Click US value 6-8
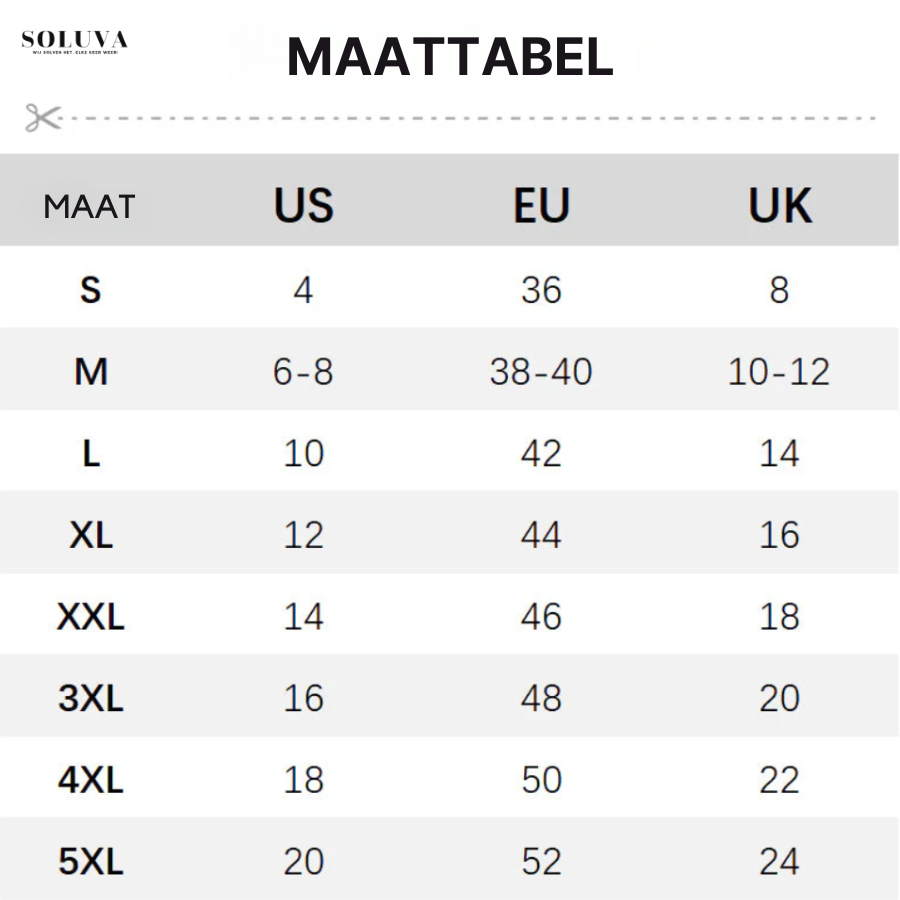Image resolution: width=900 pixels, height=900 pixels. point(303,371)
